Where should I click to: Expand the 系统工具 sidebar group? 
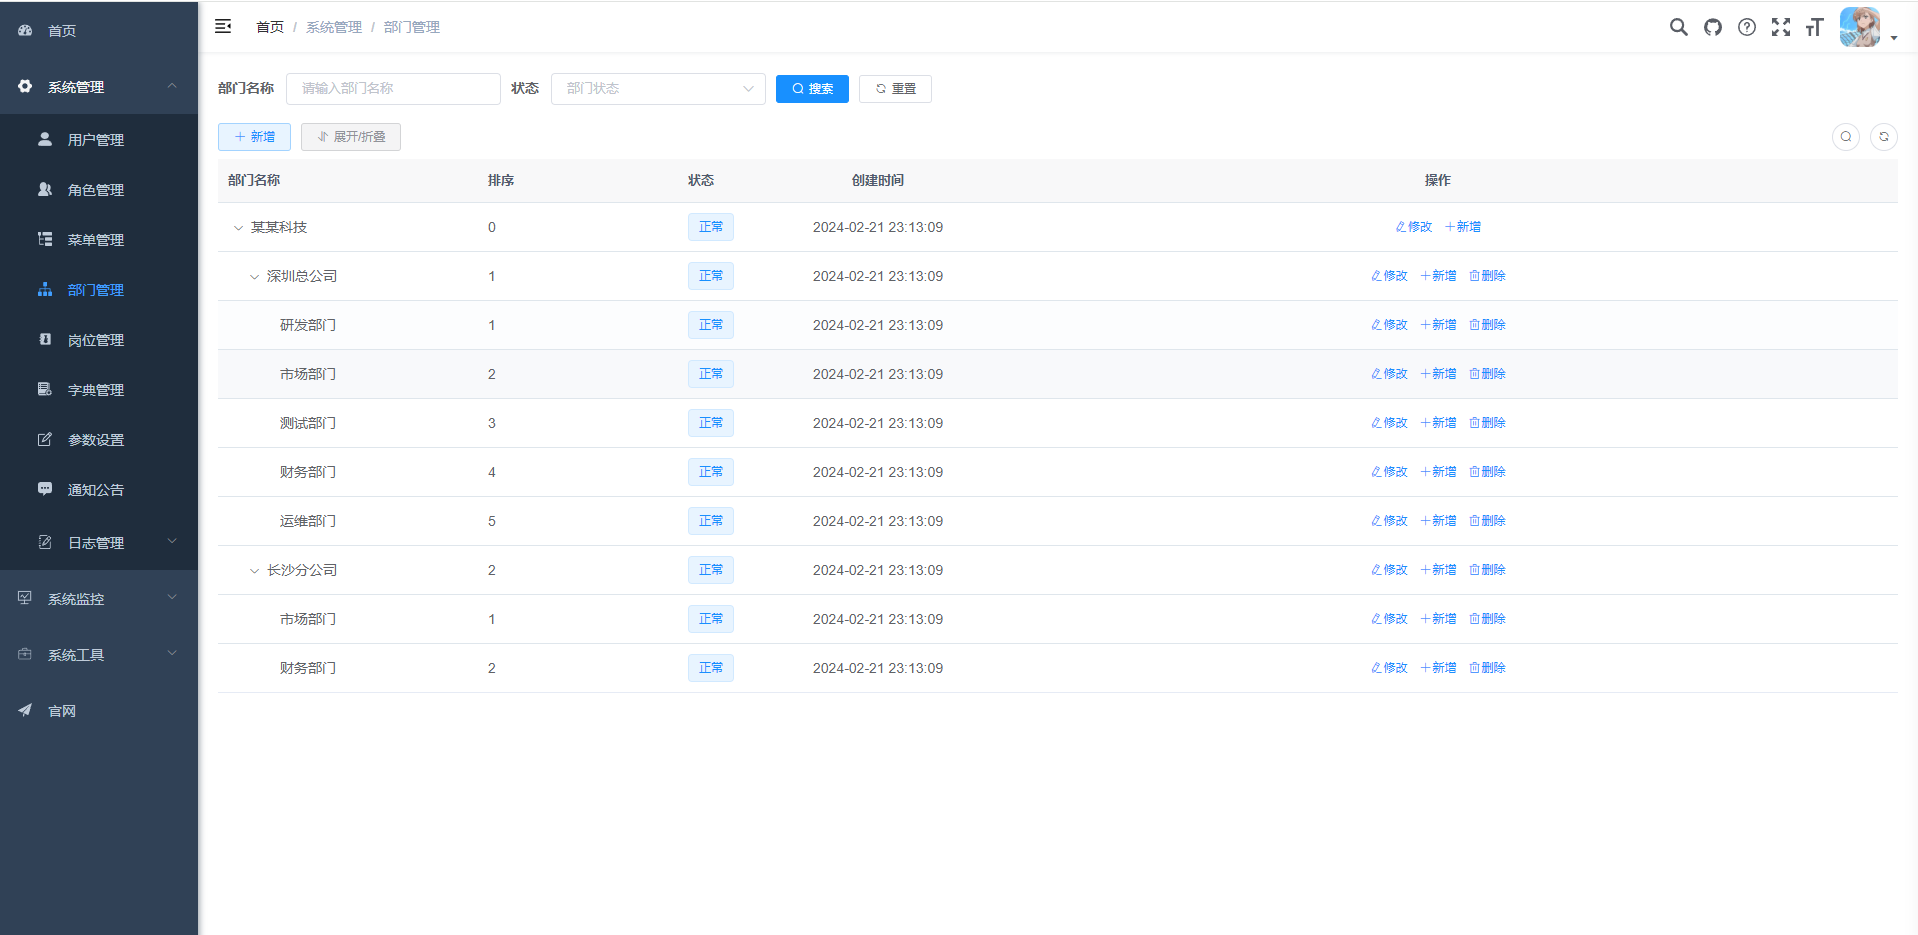[99, 655]
